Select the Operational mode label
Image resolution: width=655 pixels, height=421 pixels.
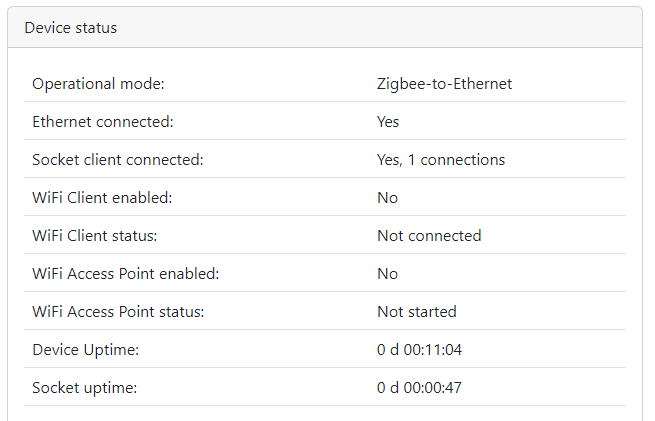tap(99, 84)
